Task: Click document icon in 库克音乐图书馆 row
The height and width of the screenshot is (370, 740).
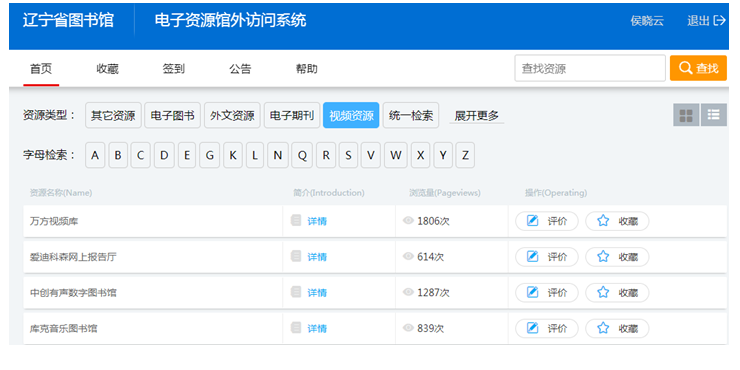Action: (x=296, y=328)
